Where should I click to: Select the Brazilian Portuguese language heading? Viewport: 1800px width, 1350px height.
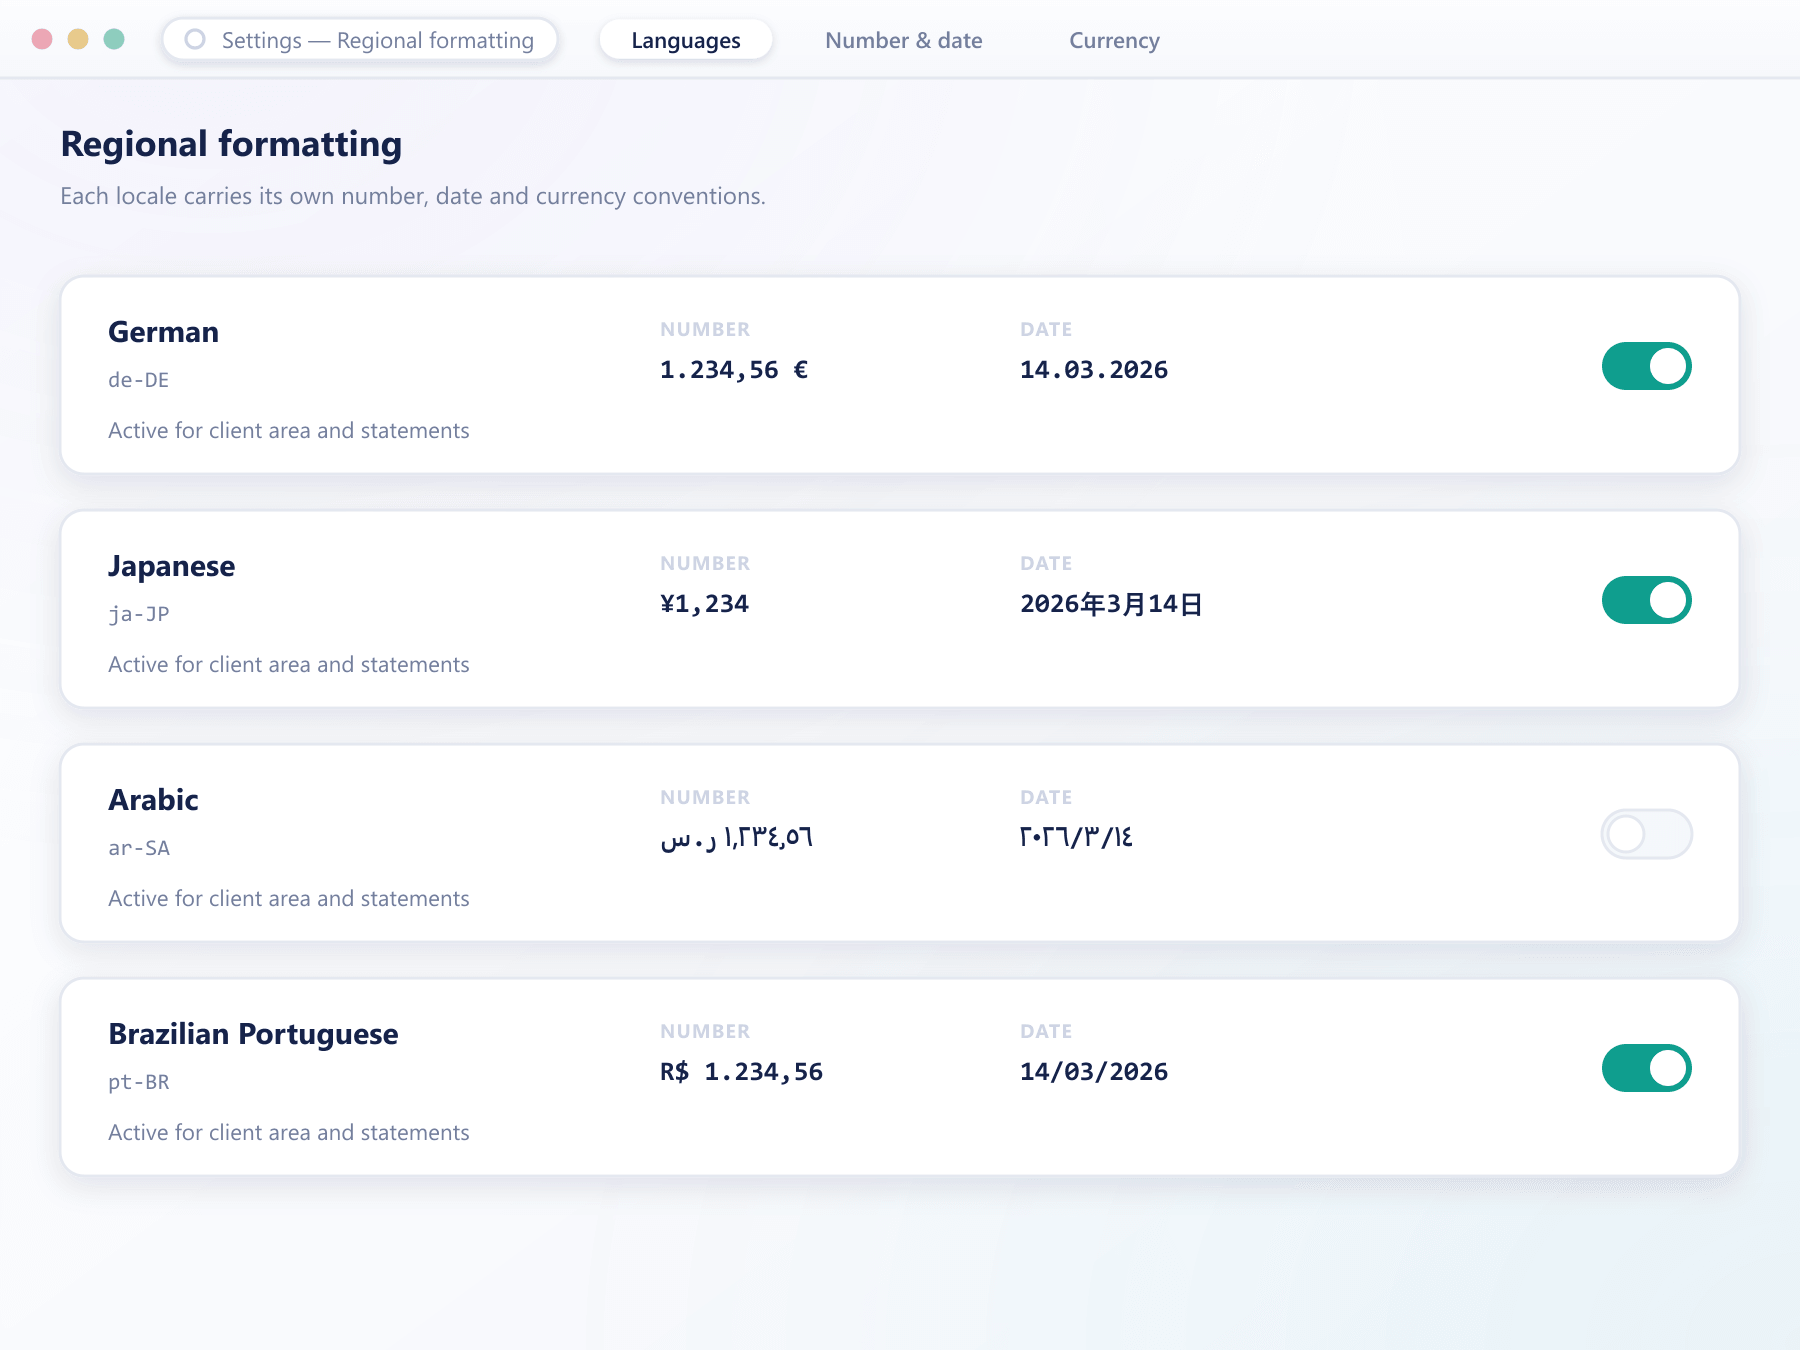pos(253,1034)
